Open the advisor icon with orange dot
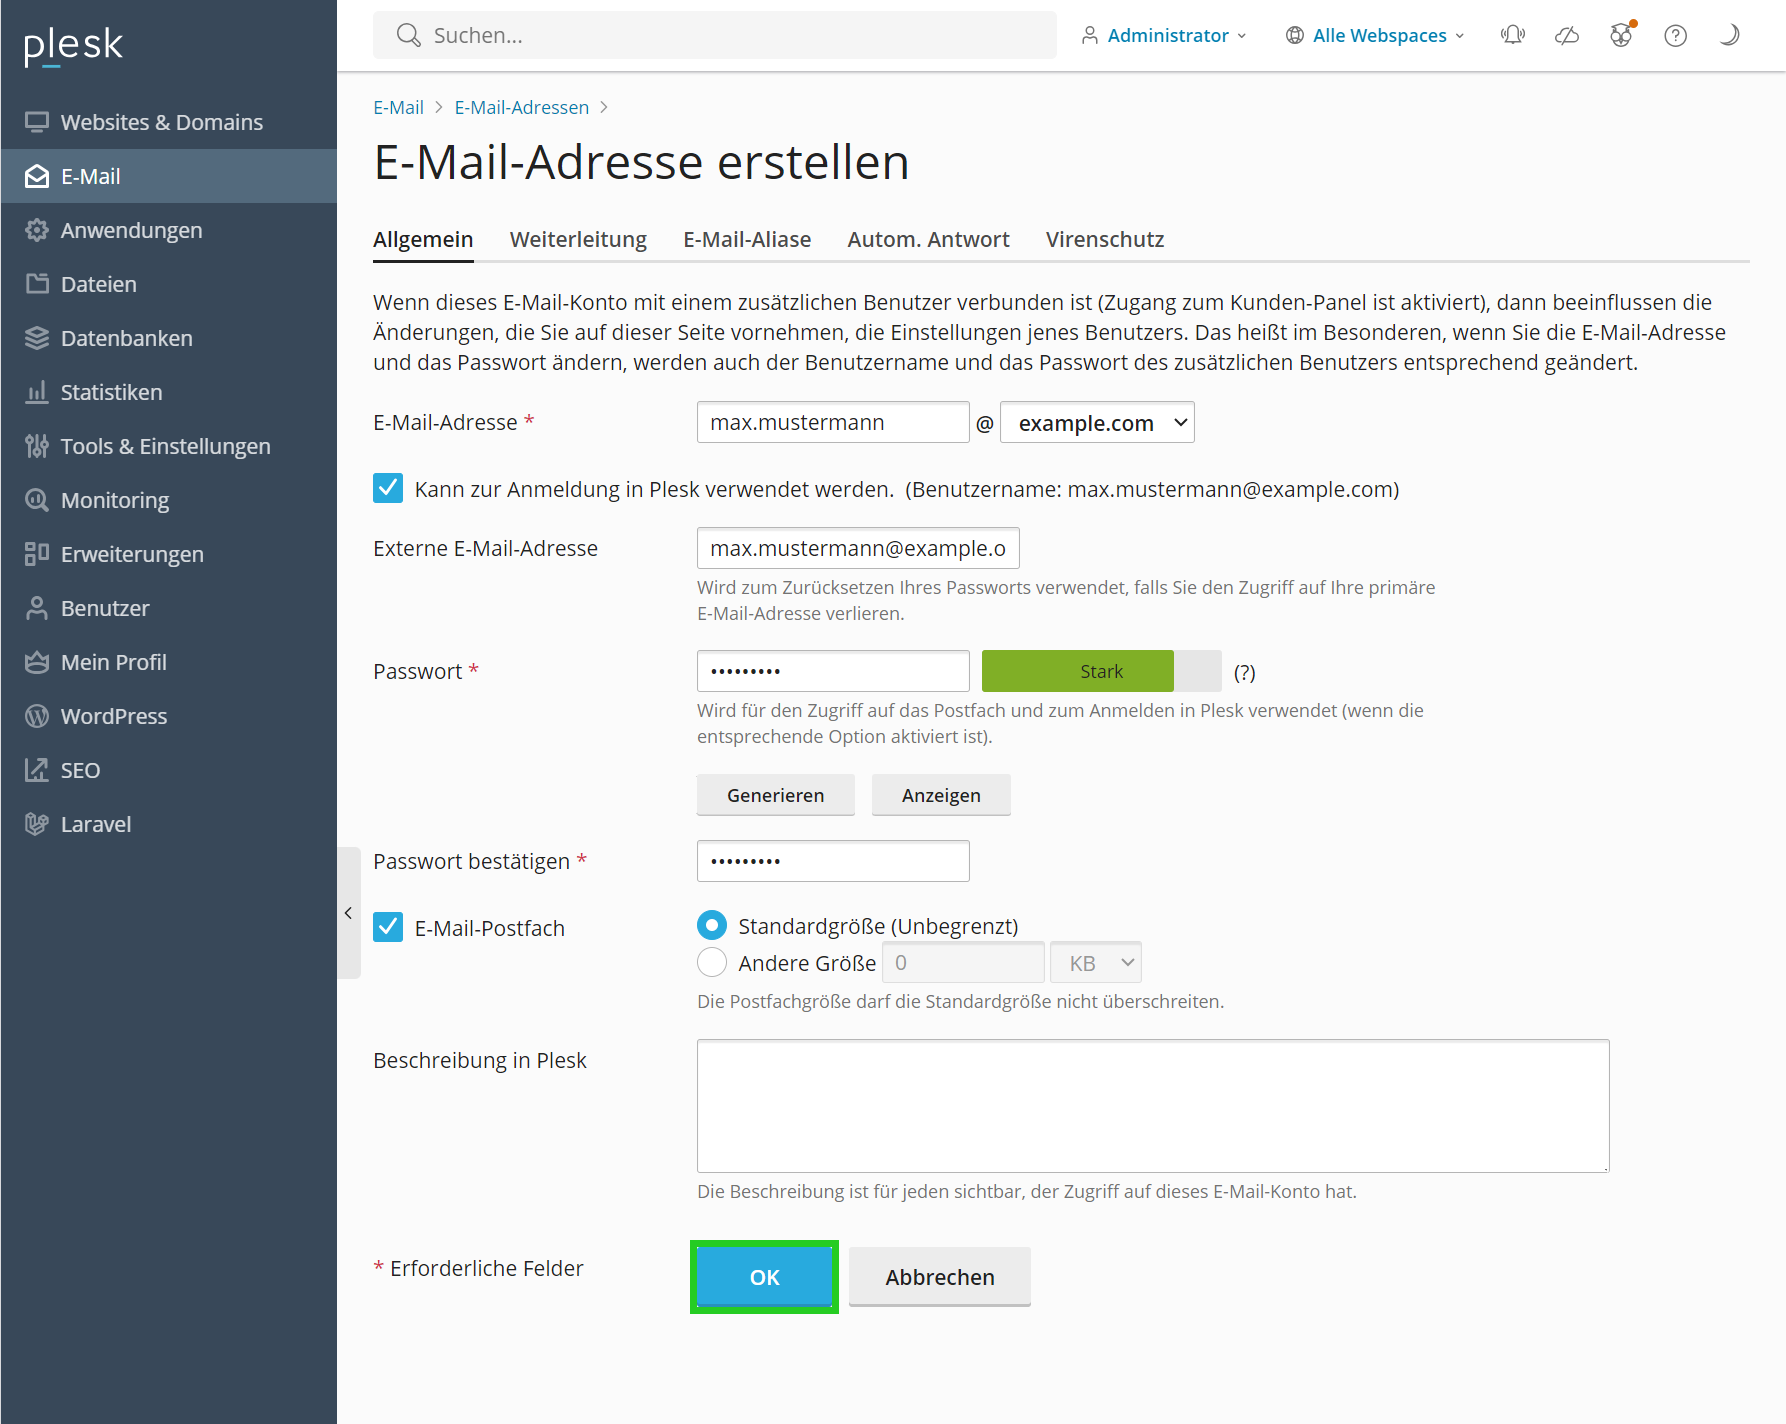The height and width of the screenshot is (1424, 1786). (1622, 35)
